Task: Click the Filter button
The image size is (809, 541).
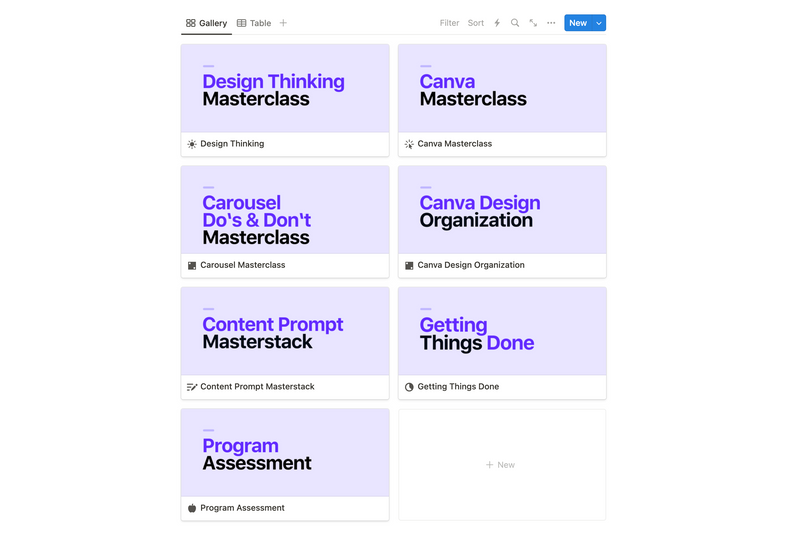Action: click(x=450, y=23)
